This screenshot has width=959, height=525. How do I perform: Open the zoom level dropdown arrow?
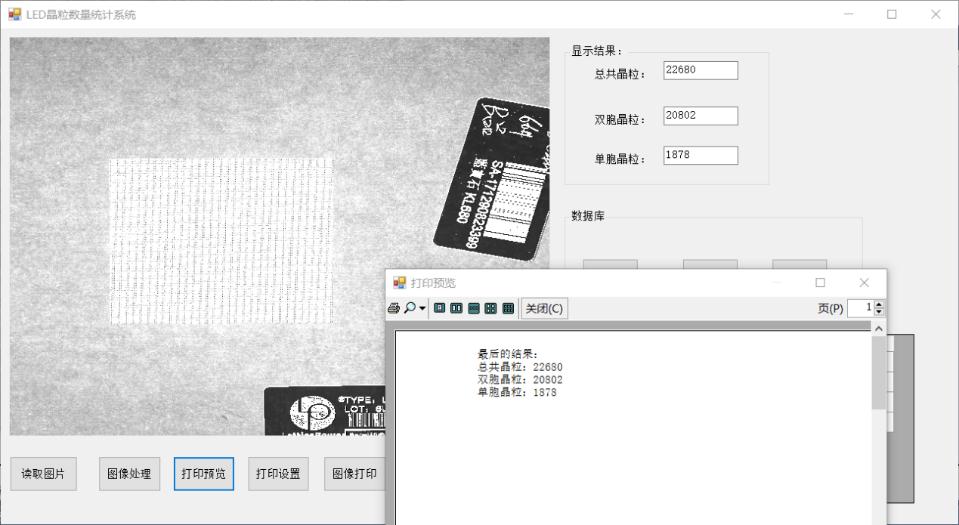[x=421, y=309]
